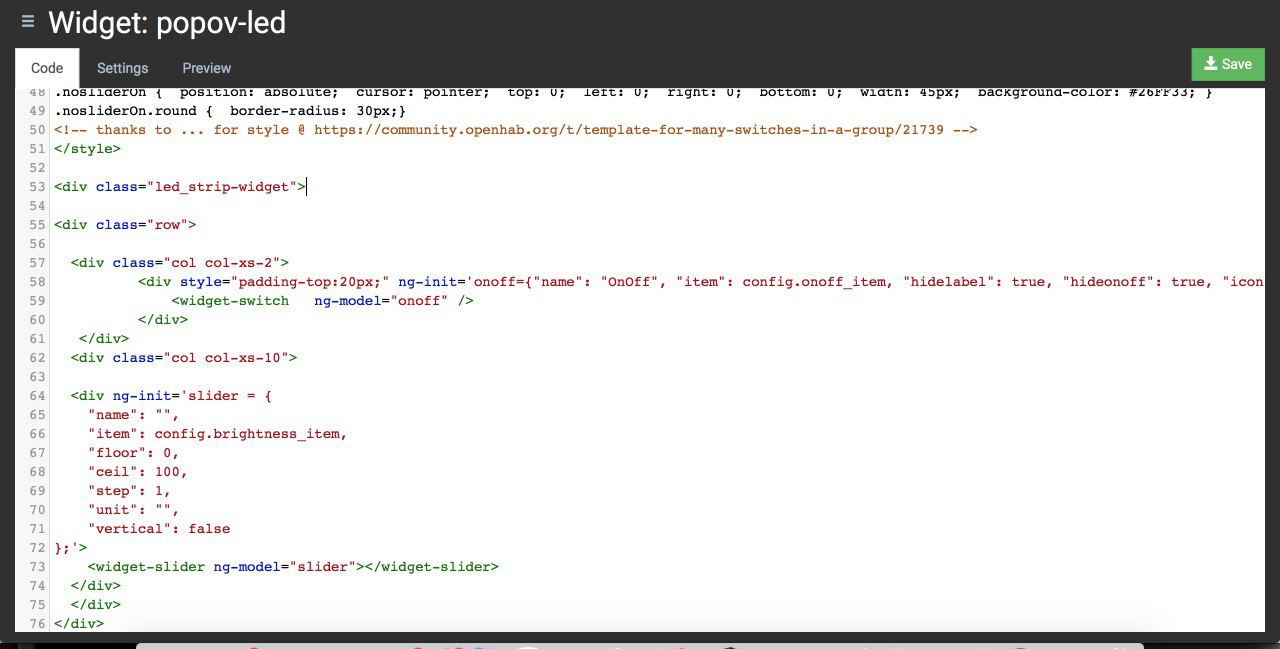Viewport: 1280px width, 649px height.
Task: Click the 'led_strip-widget' class line
Action: pos(180,187)
